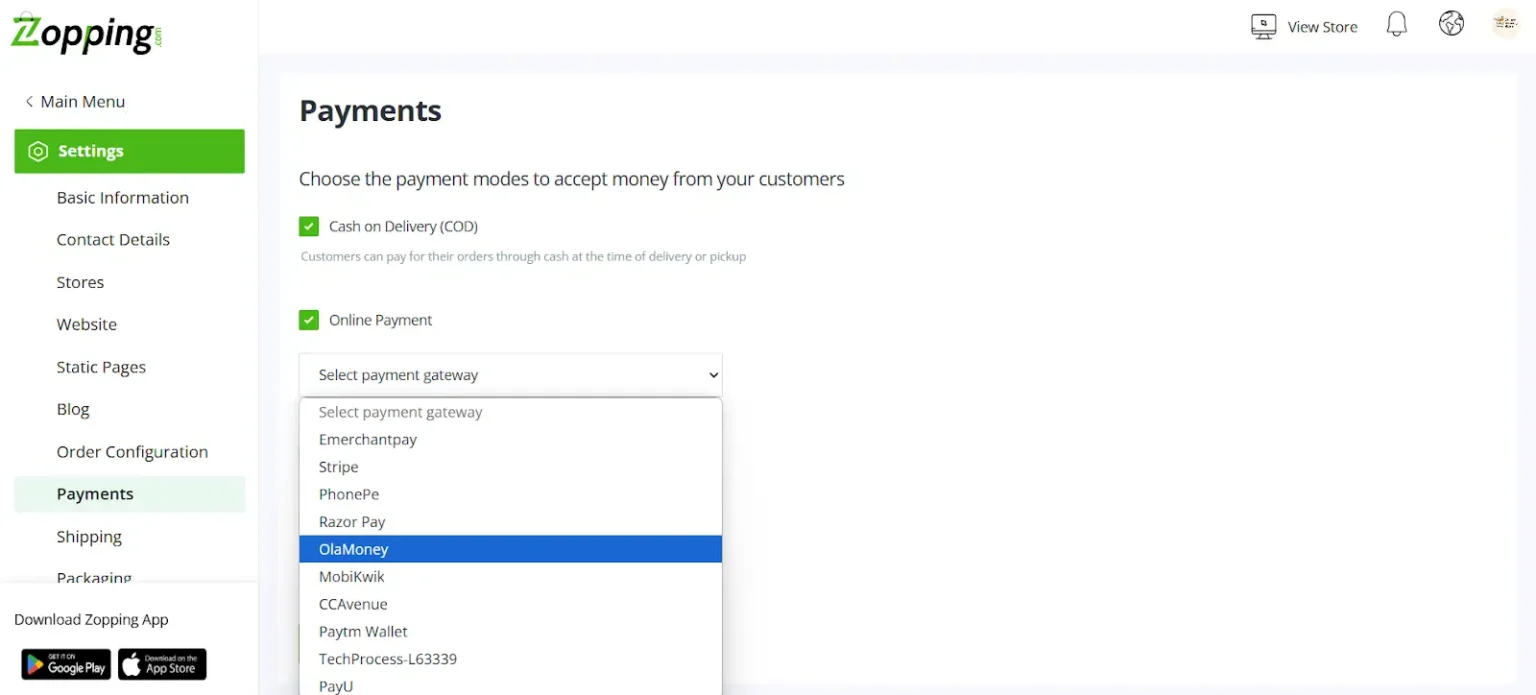
Task: Choose CCAvenue from the list
Action: coord(510,604)
